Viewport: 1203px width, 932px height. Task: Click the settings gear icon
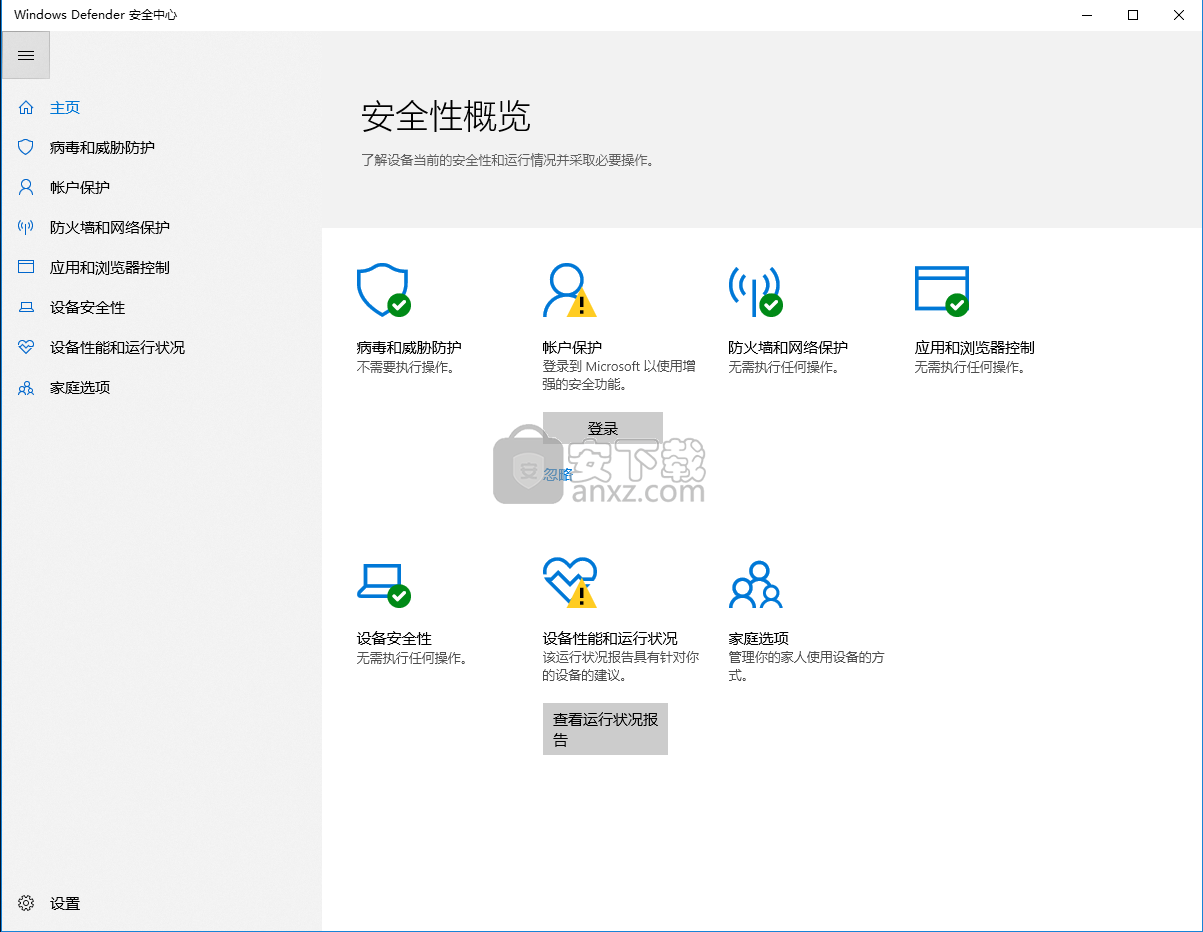click(26, 903)
